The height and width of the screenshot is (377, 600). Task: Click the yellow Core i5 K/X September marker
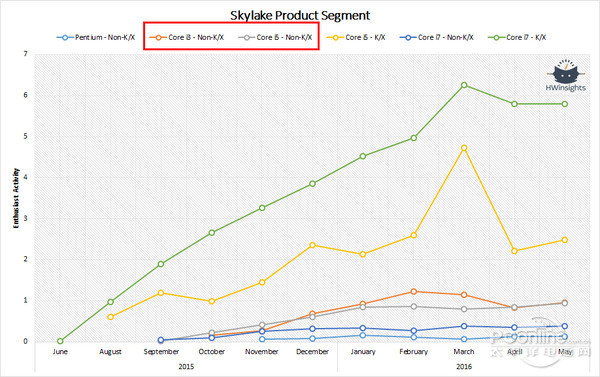pyautogui.click(x=161, y=293)
